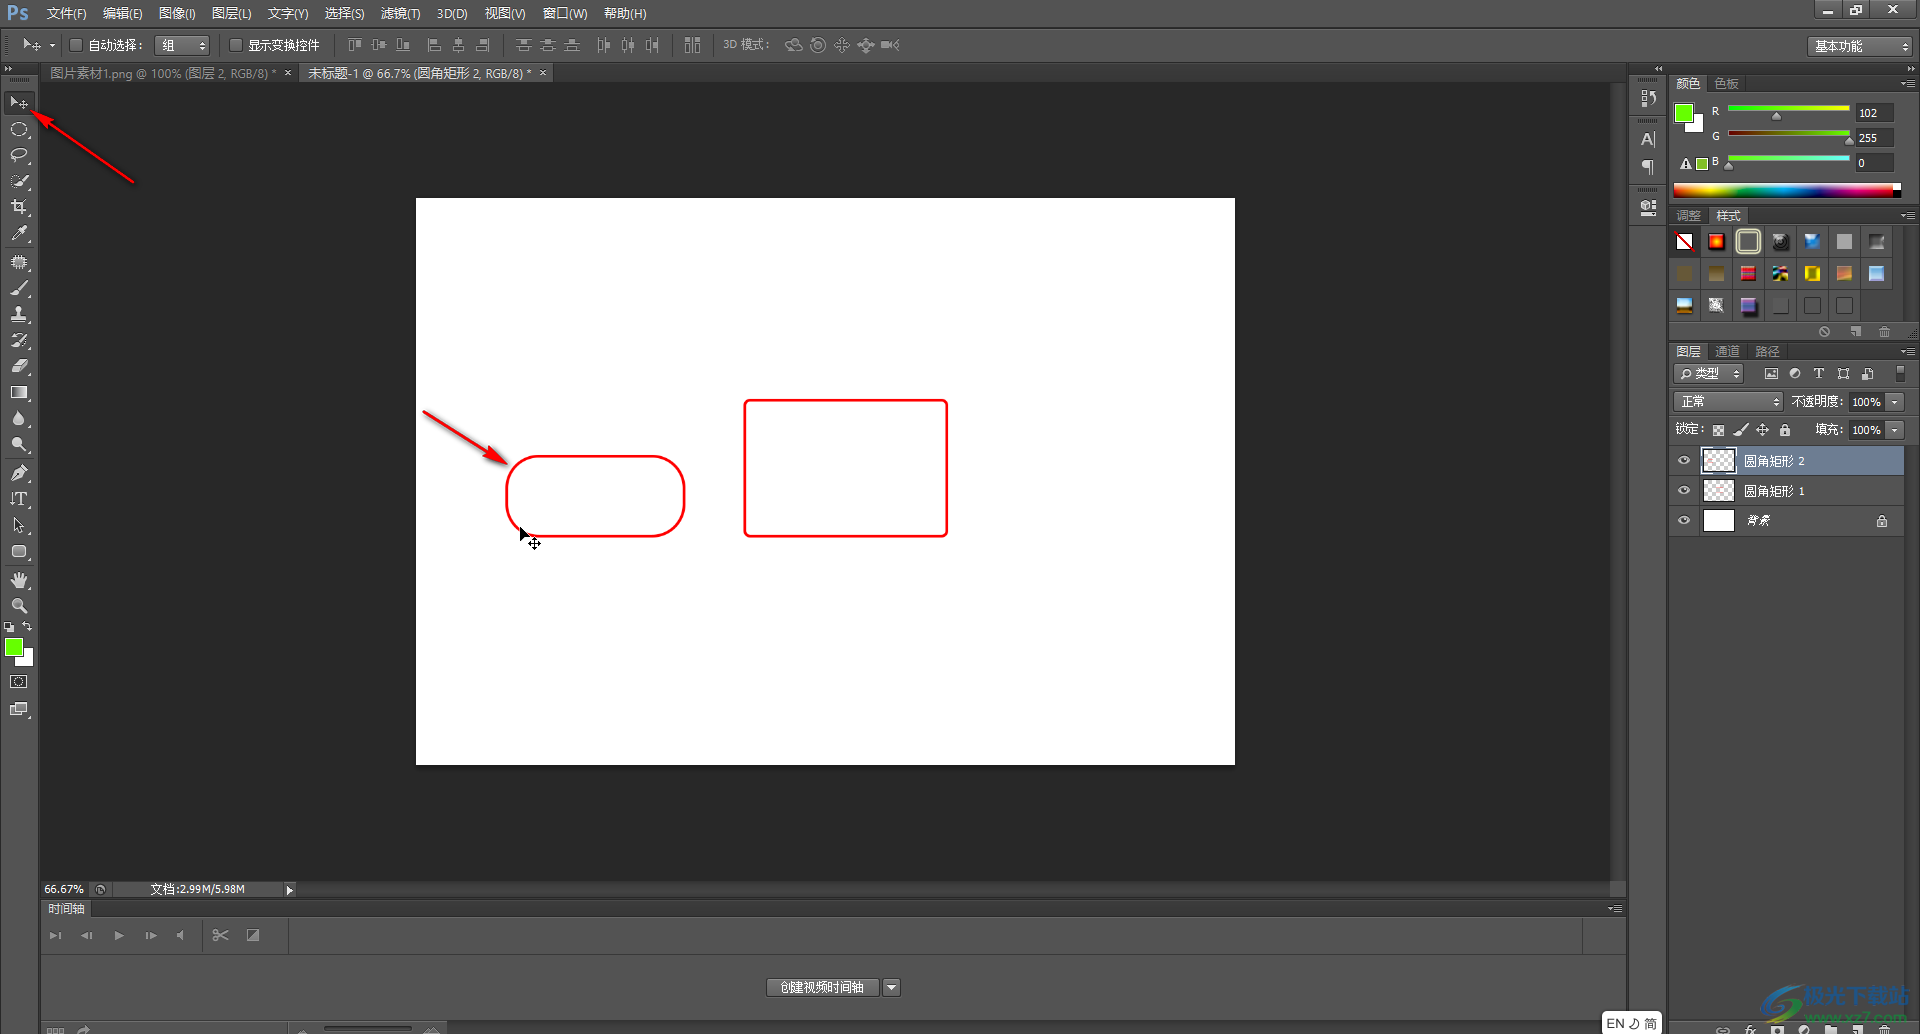Screen dimensions: 1920x1034
Task: Enable the 自动选择 checkbox
Action: (75, 45)
